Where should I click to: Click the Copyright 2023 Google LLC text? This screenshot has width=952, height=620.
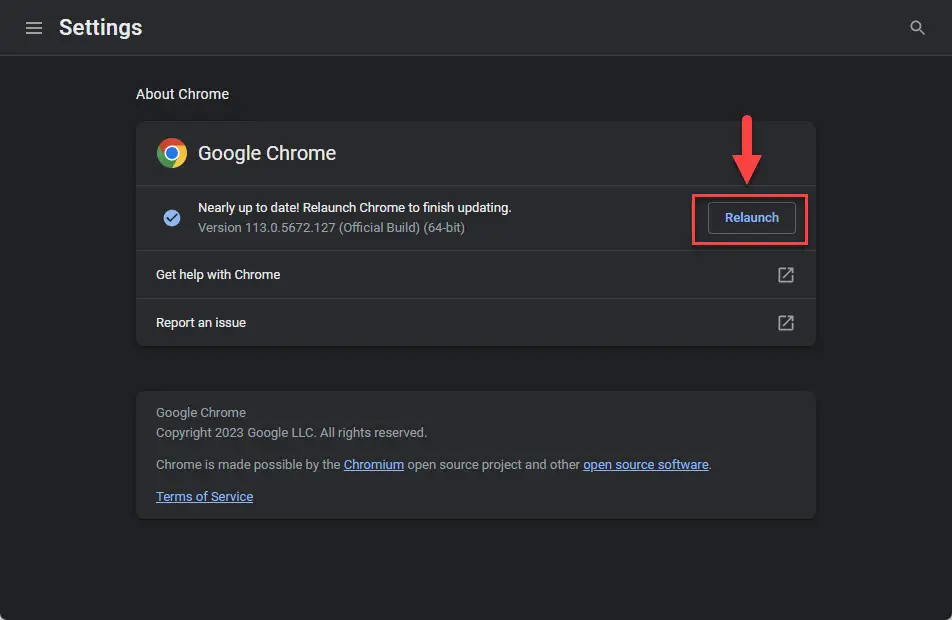coord(291,432)
